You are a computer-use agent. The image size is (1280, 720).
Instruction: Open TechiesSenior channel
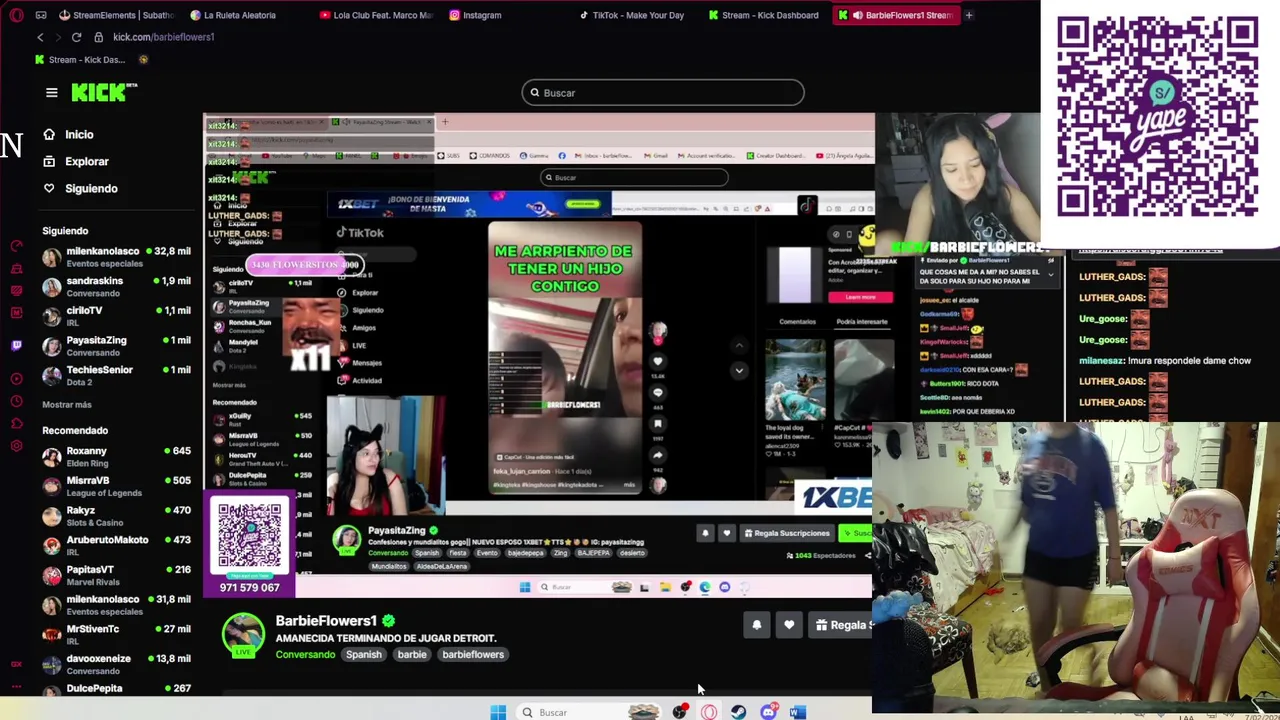(116, 376)
